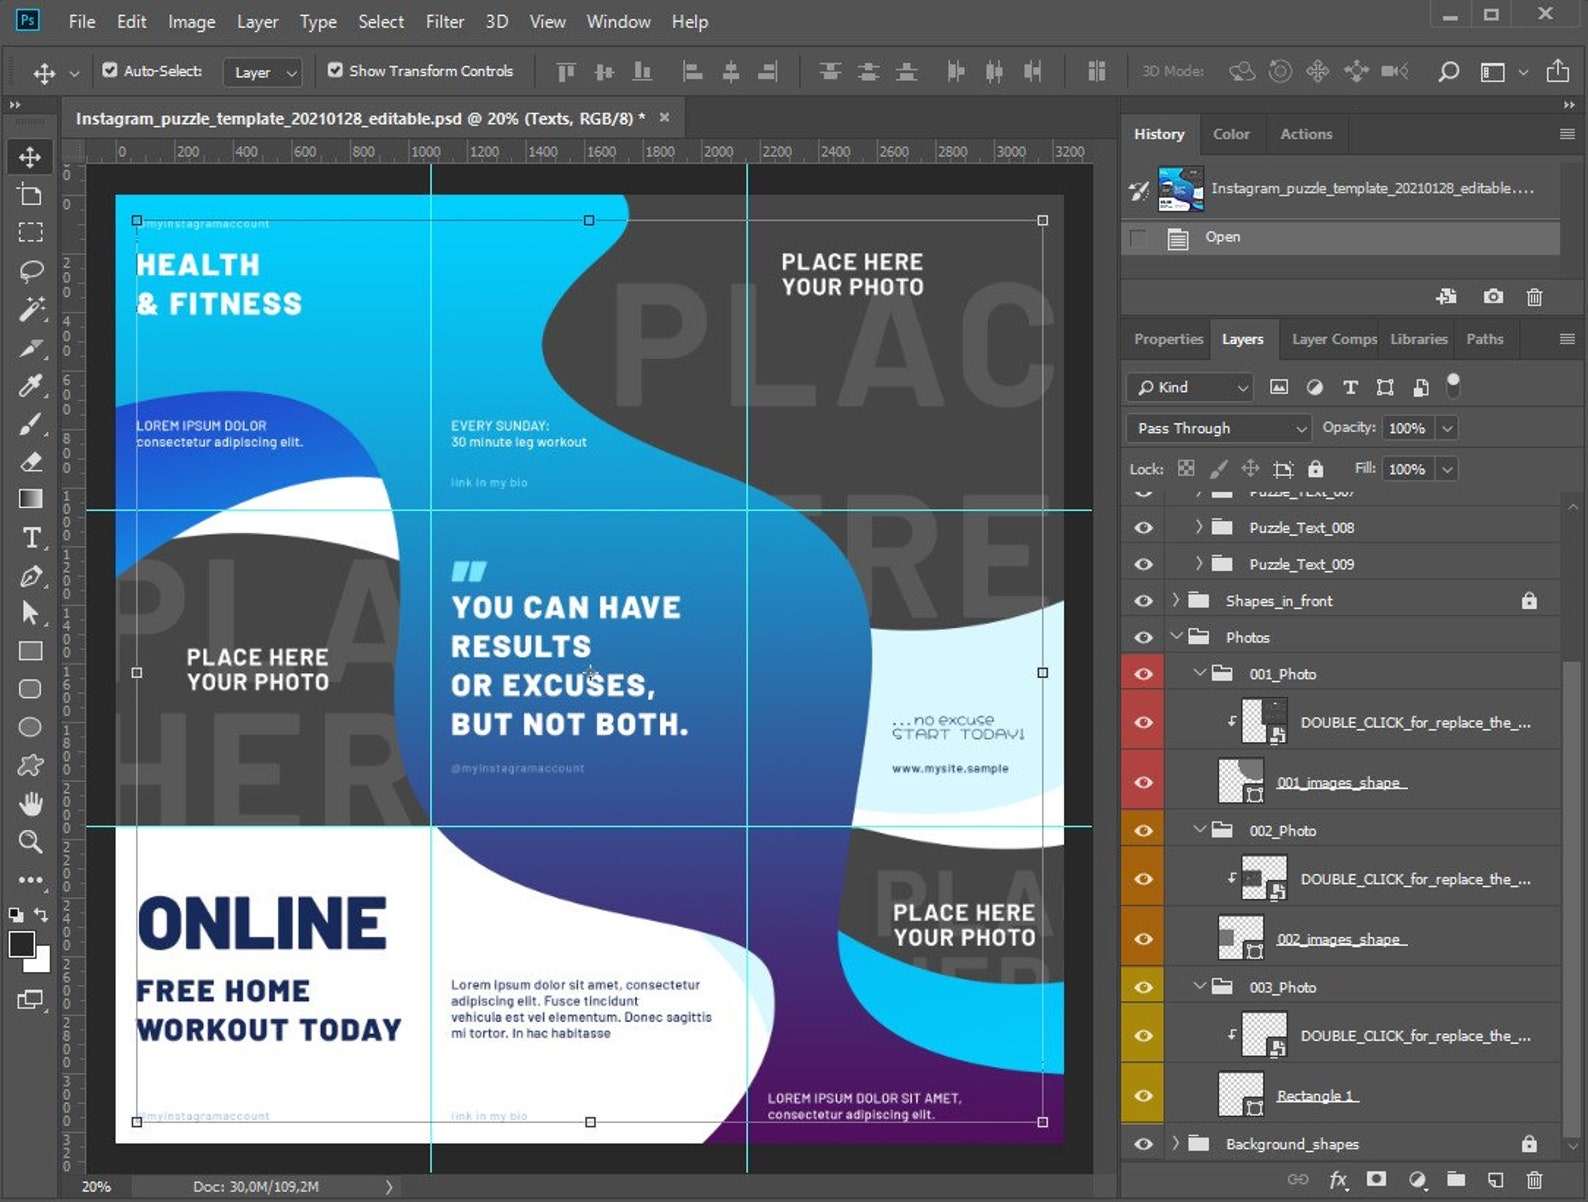Select the Path Selection tool
Screen dimensions: 1588x1202
coord(30,613)
